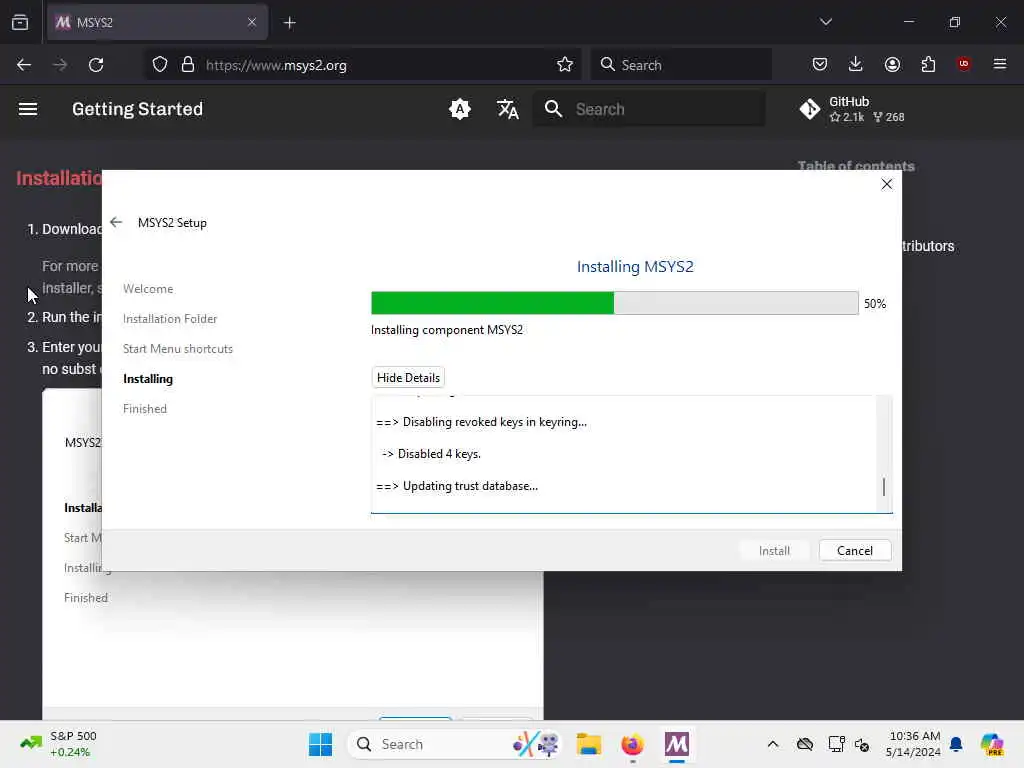Open Firefox extensions menu

(x=928, y=64)
